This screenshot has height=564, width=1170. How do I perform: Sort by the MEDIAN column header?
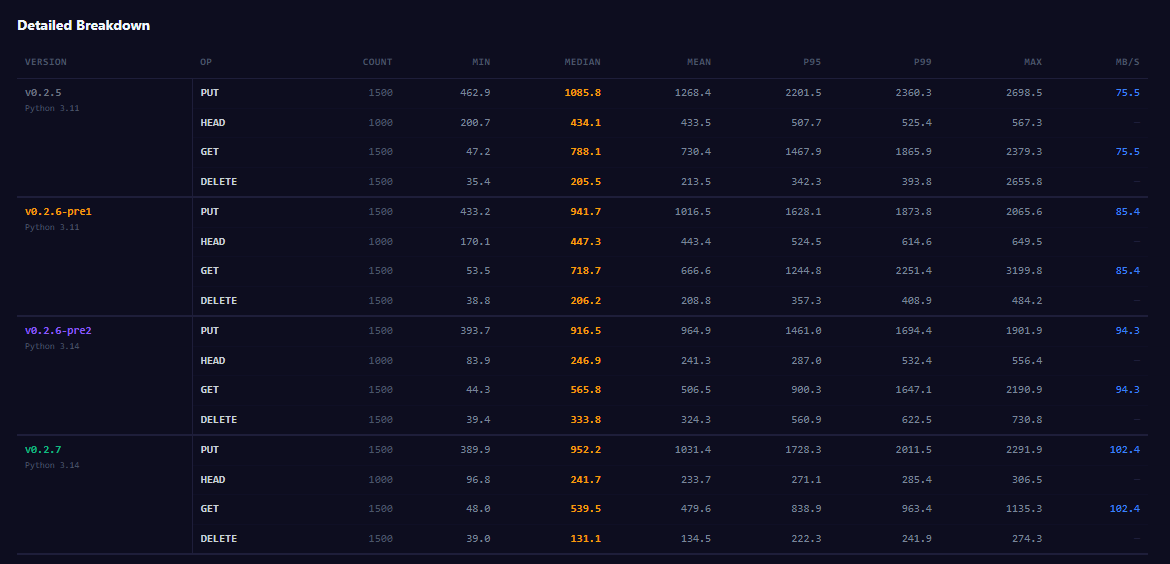click(x=582, y=62)
